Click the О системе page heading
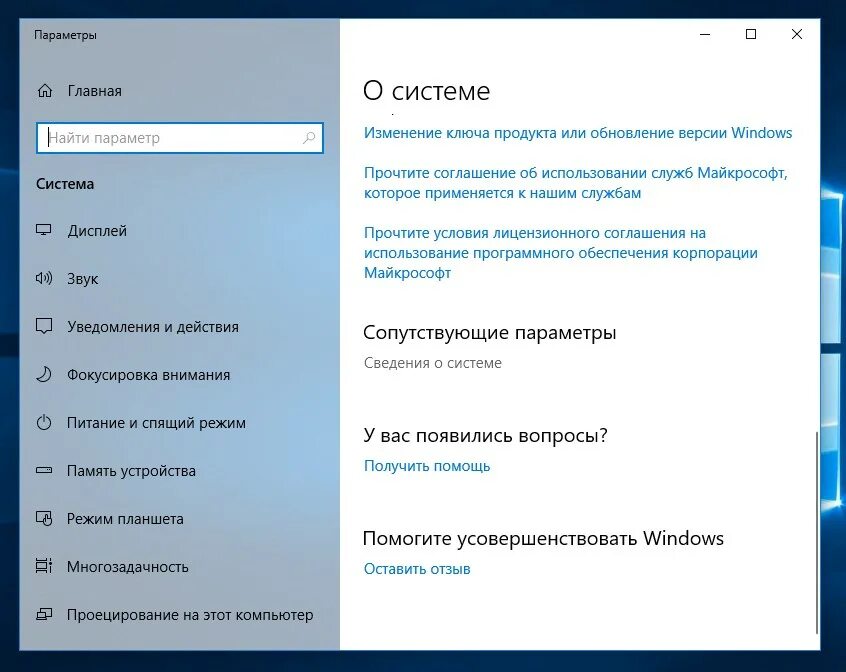 pos(426,91)
